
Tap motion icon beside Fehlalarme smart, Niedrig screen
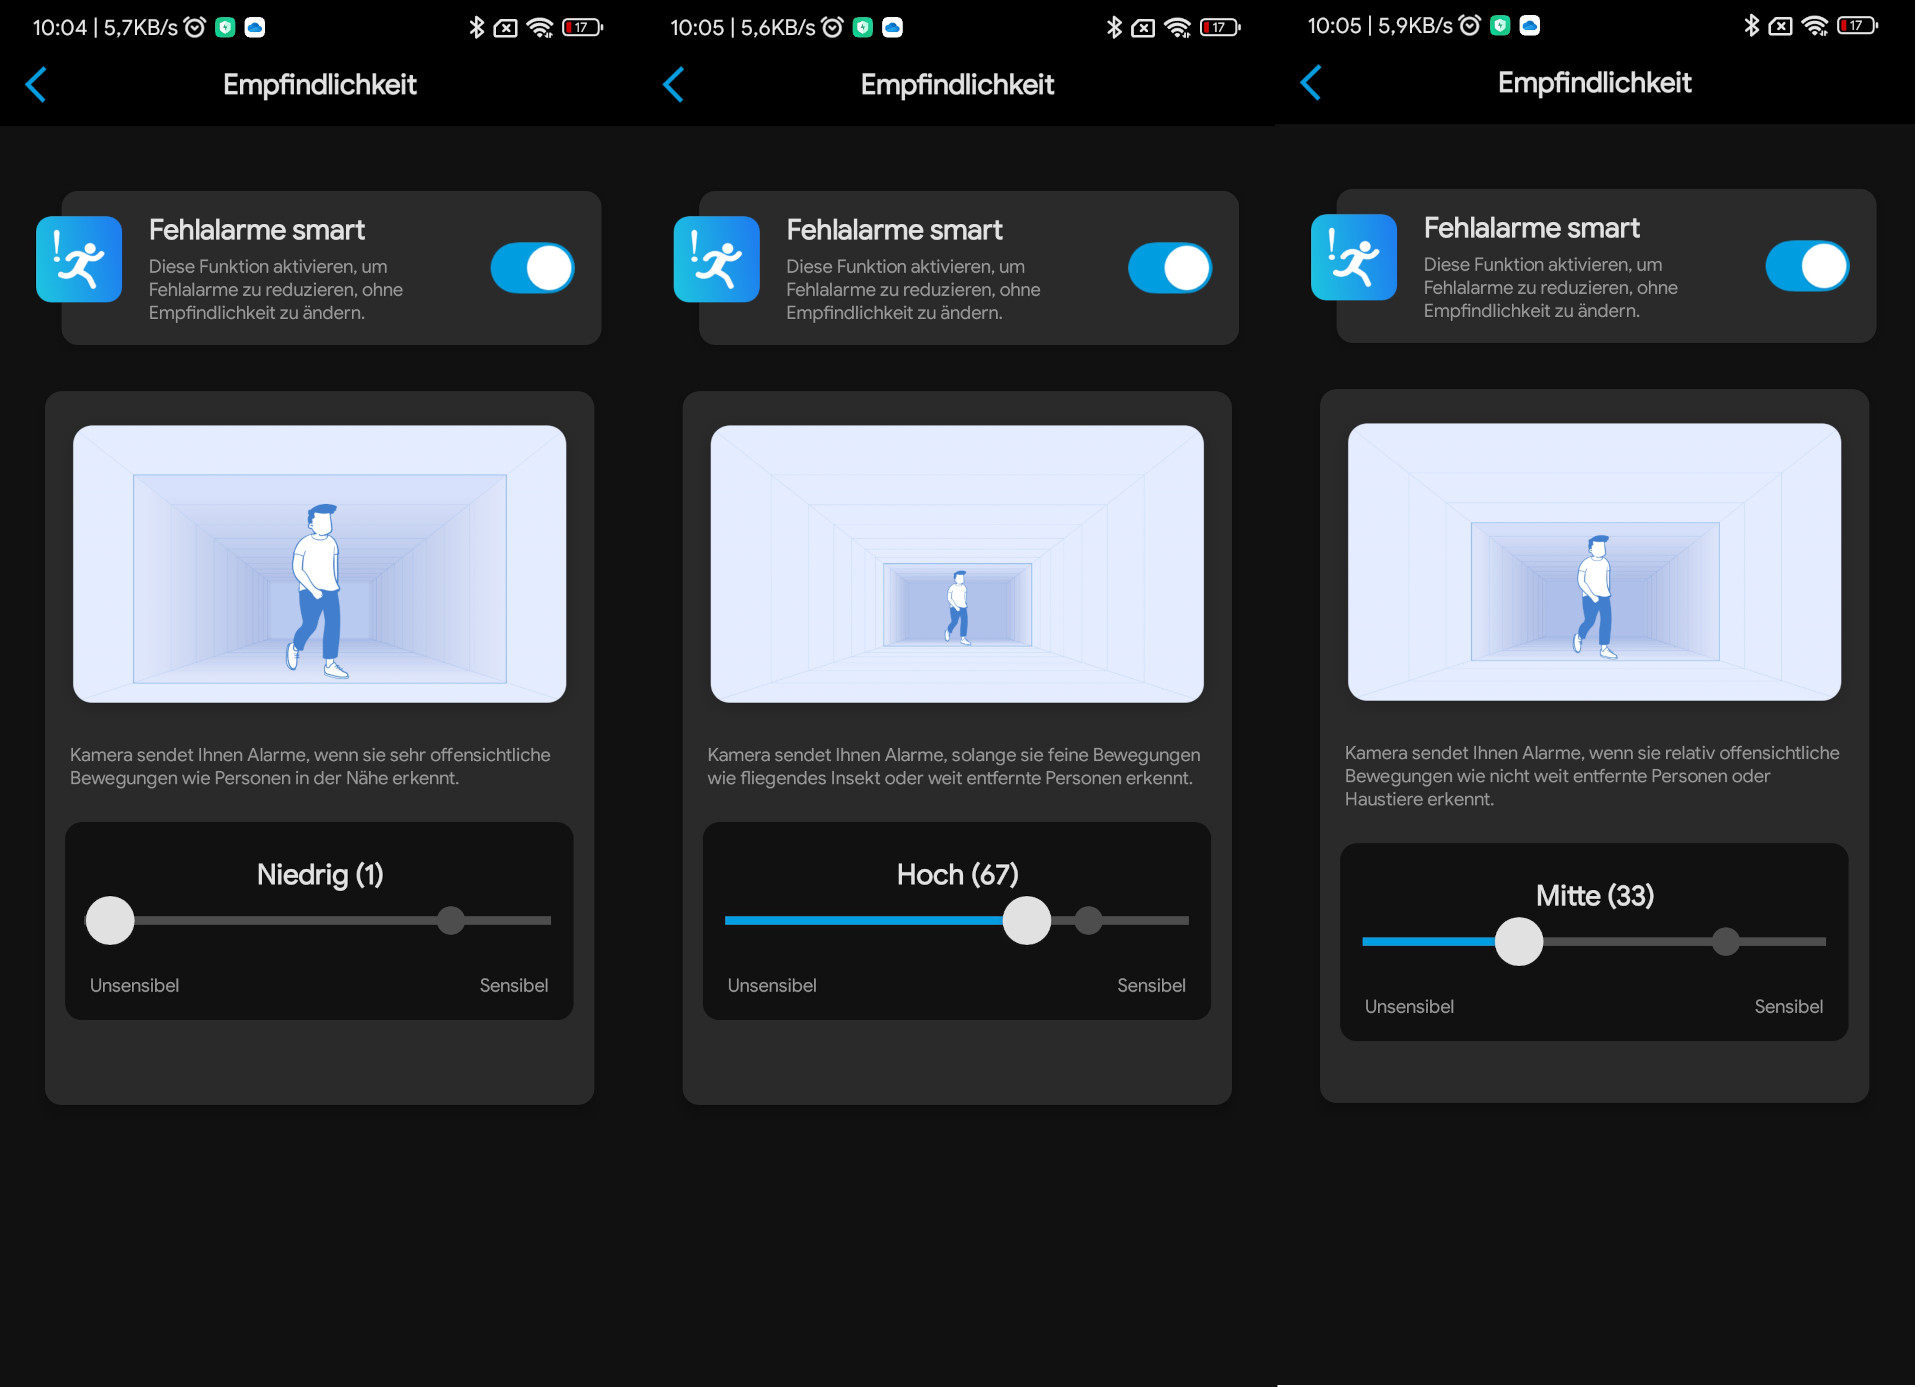click(x=79, y=260)
